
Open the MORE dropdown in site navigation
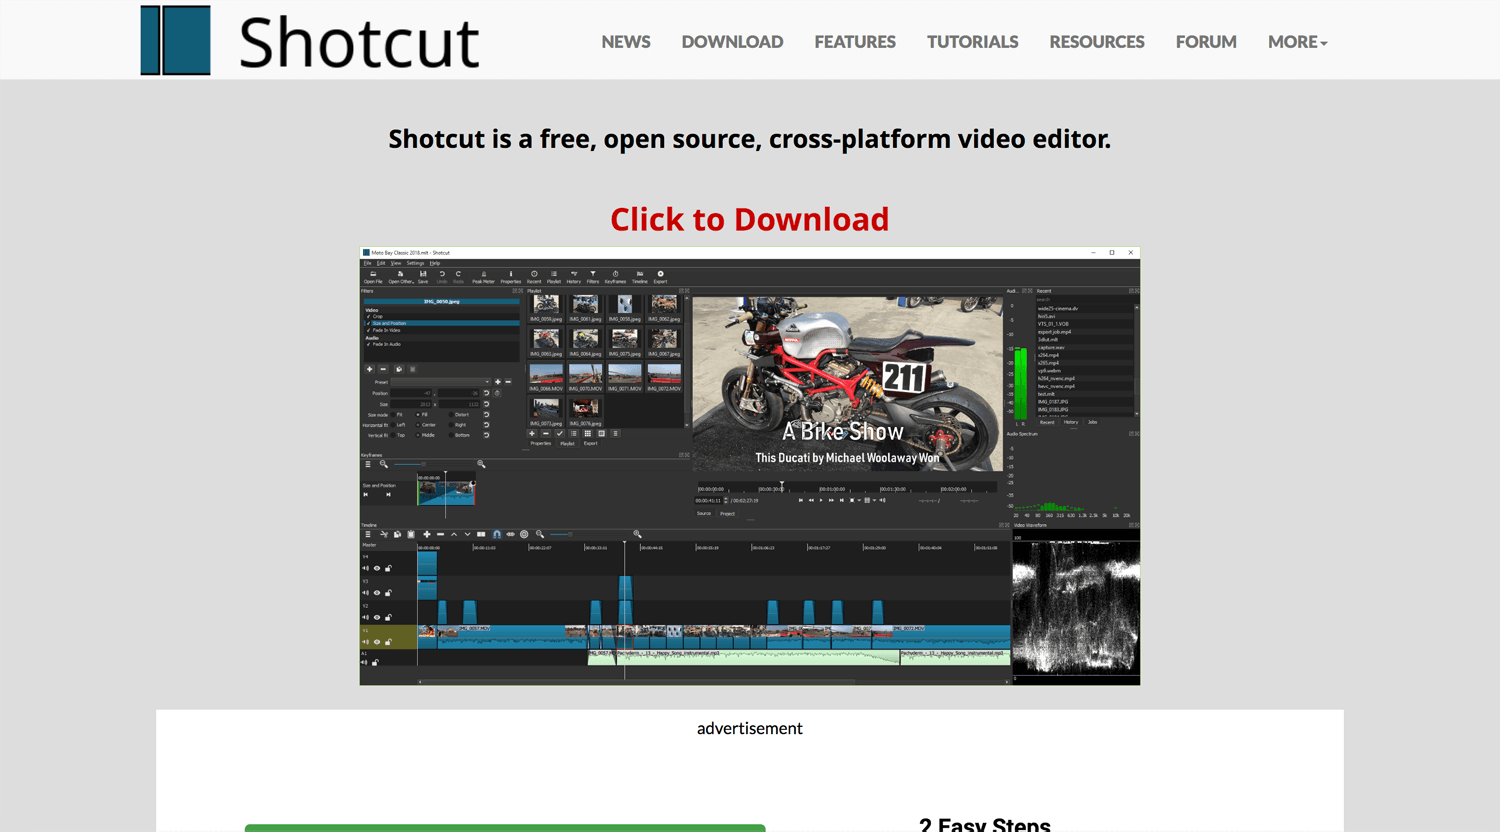1297,42
